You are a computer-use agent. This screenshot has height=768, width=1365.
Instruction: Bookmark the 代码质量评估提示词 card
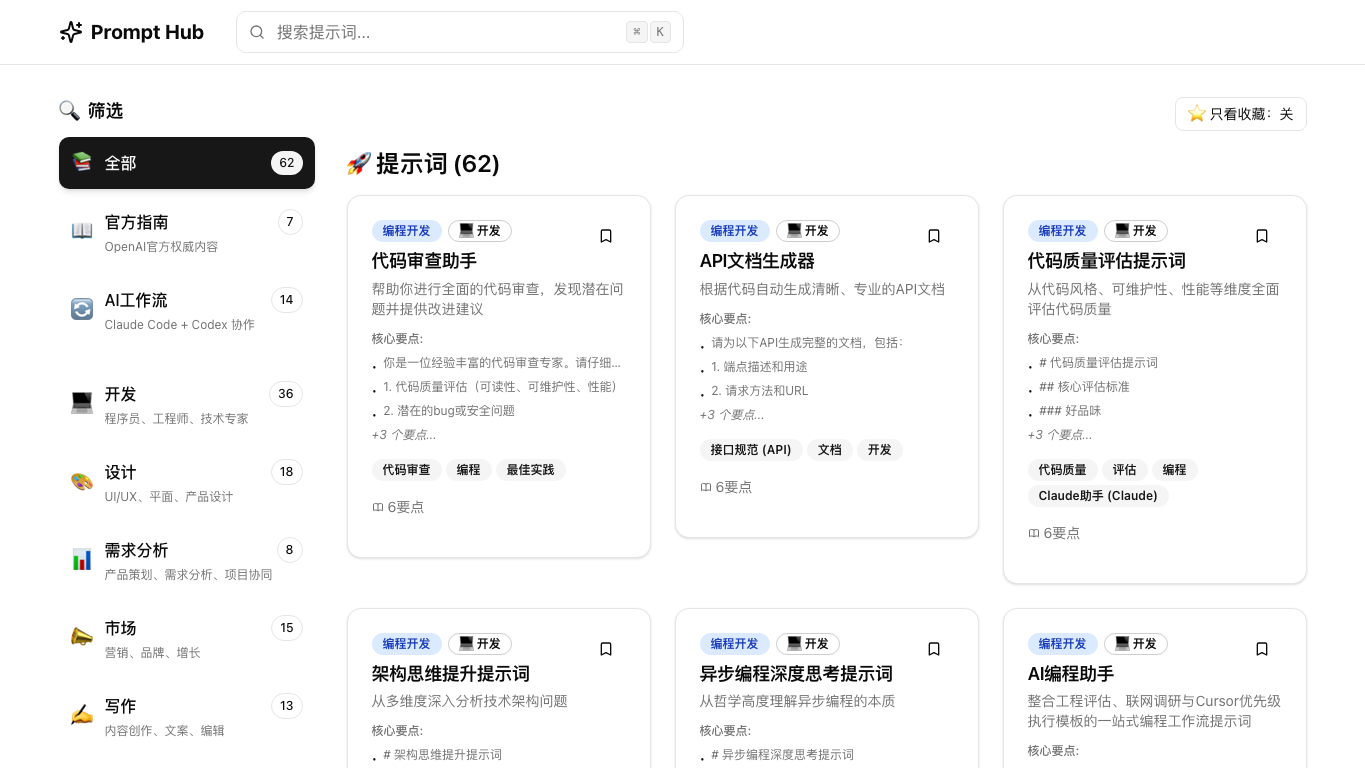(1262, 236)
